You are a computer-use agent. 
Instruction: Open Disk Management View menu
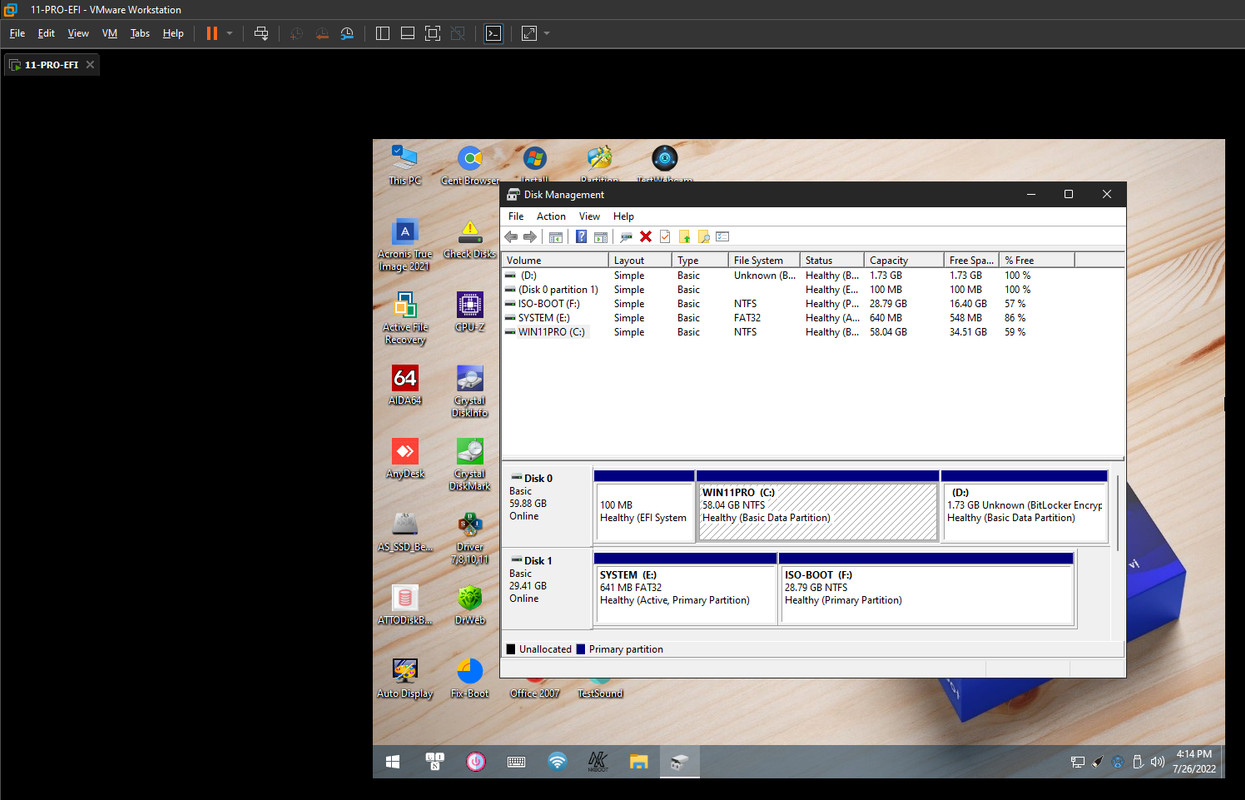(590, 216)
